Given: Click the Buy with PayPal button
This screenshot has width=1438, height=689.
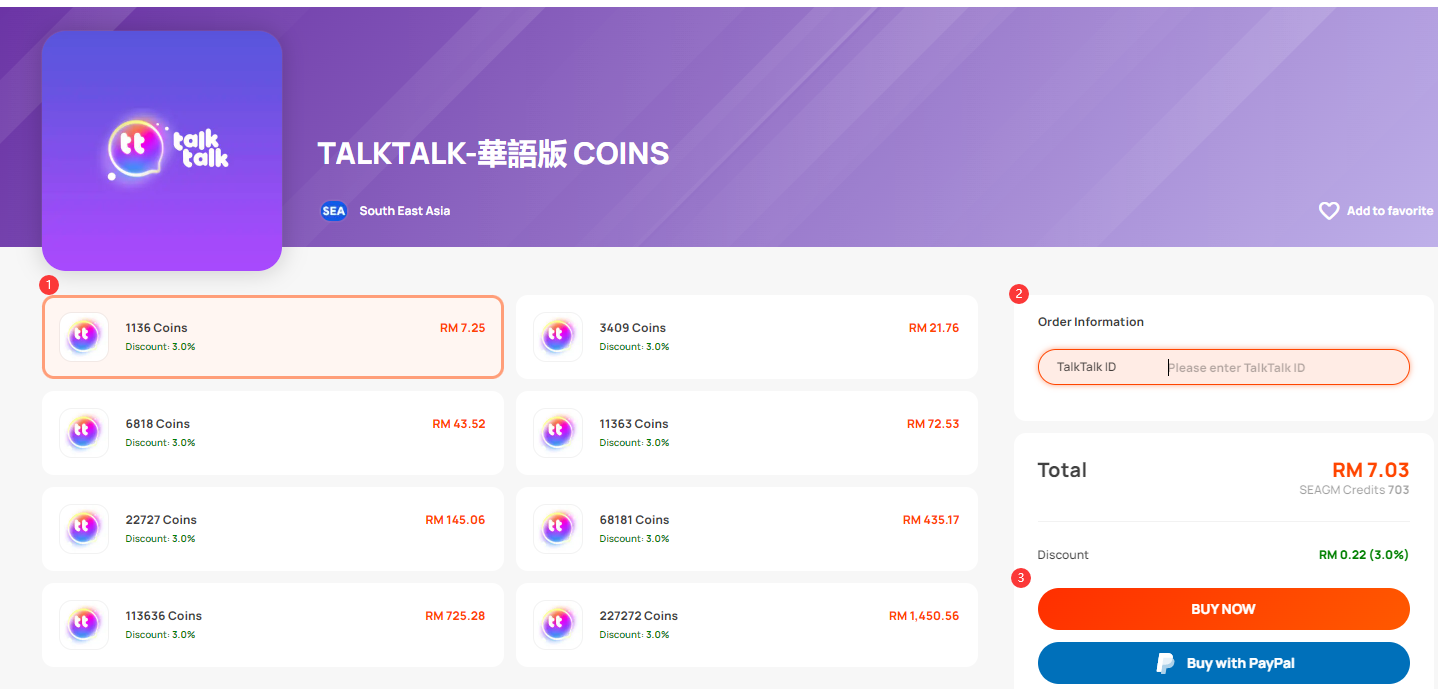Looking at the screenshot, I should coord(1224,663).
